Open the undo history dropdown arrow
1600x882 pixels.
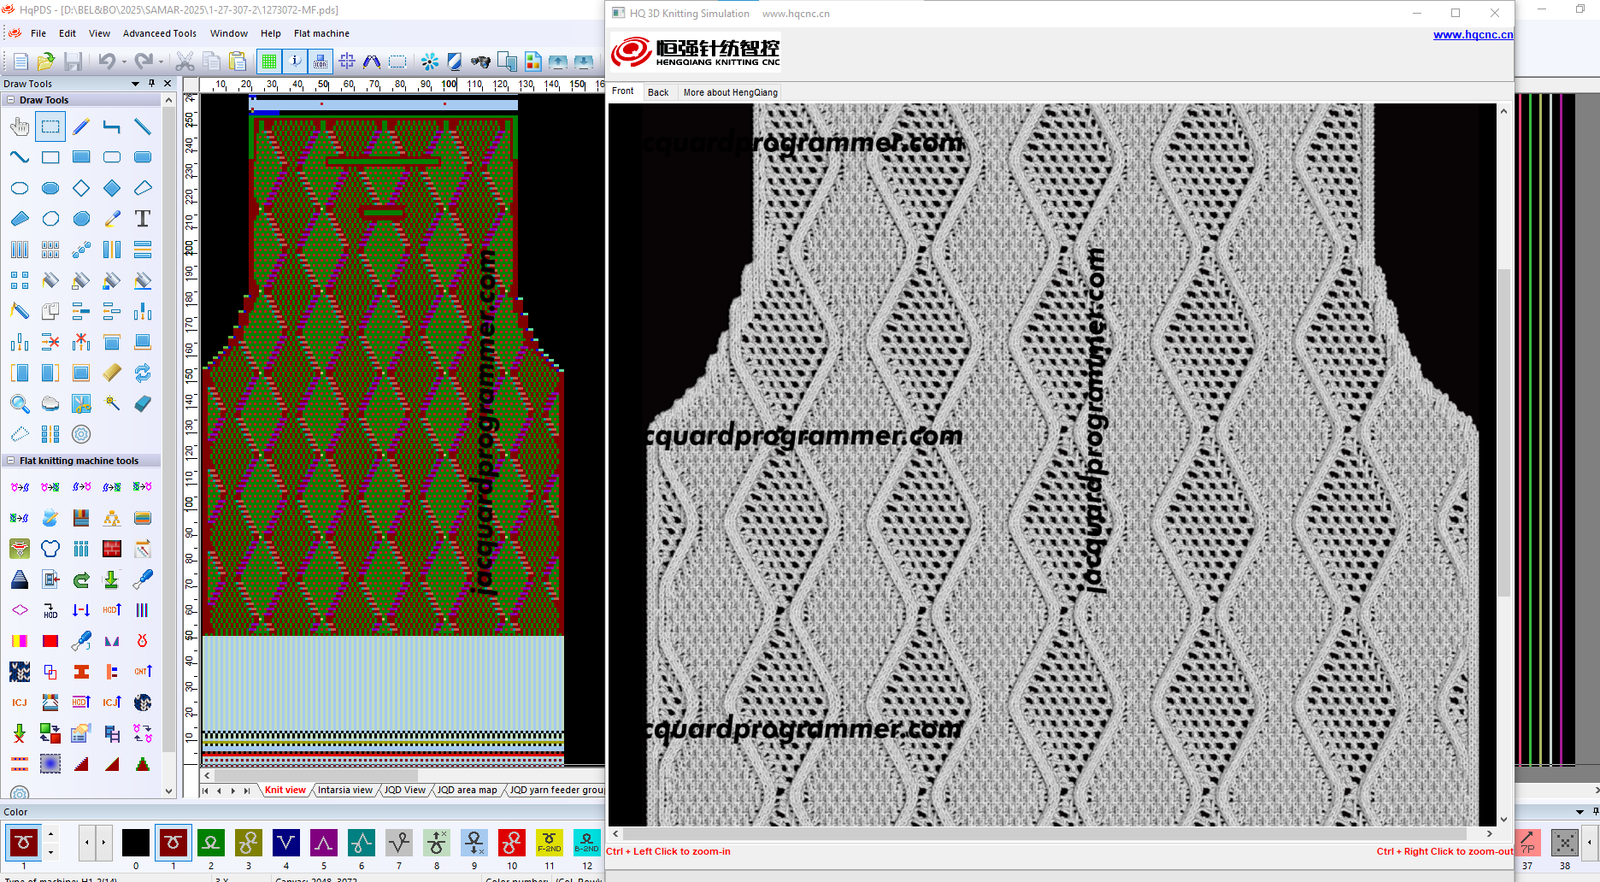tap(124, 62)
